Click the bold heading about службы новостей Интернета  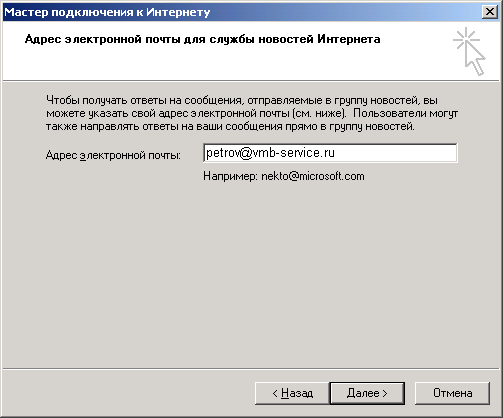[x=202, y=39]
